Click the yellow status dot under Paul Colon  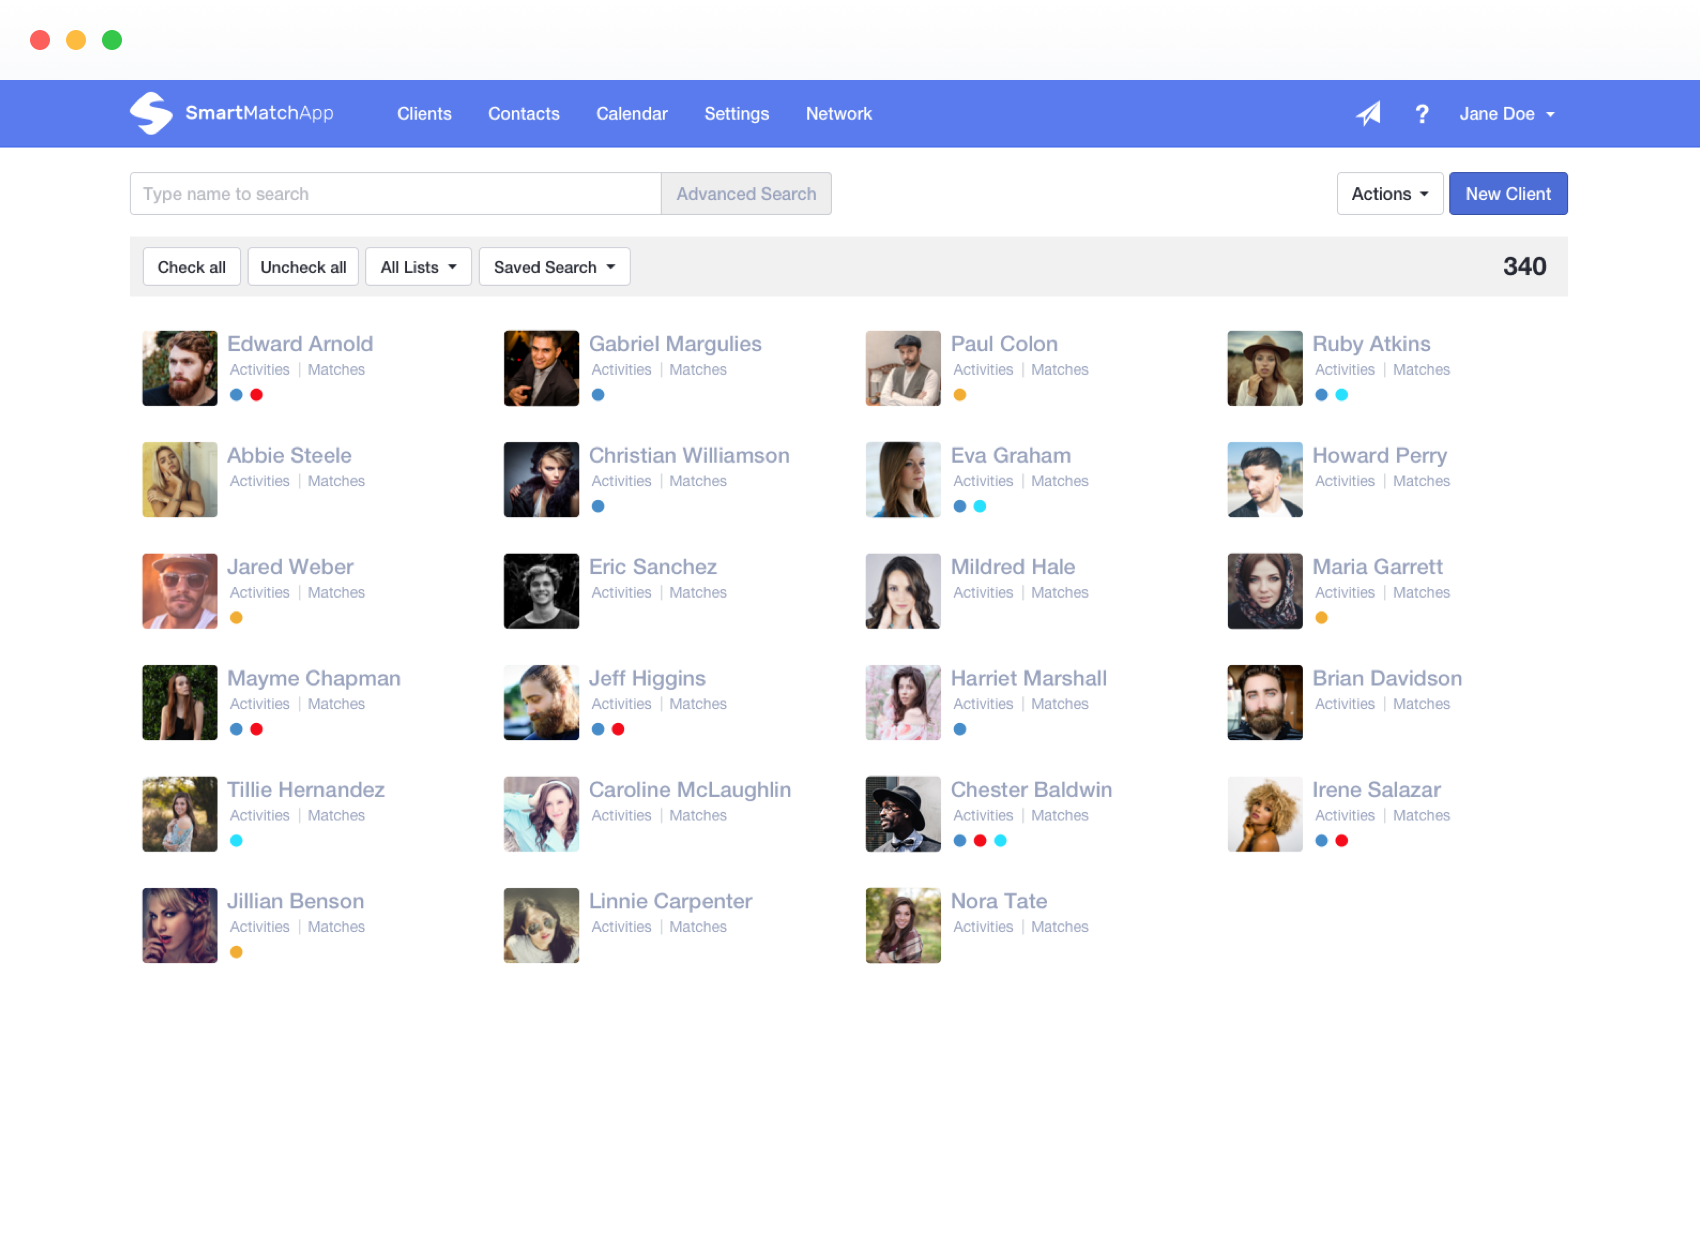tap(959, 394)
